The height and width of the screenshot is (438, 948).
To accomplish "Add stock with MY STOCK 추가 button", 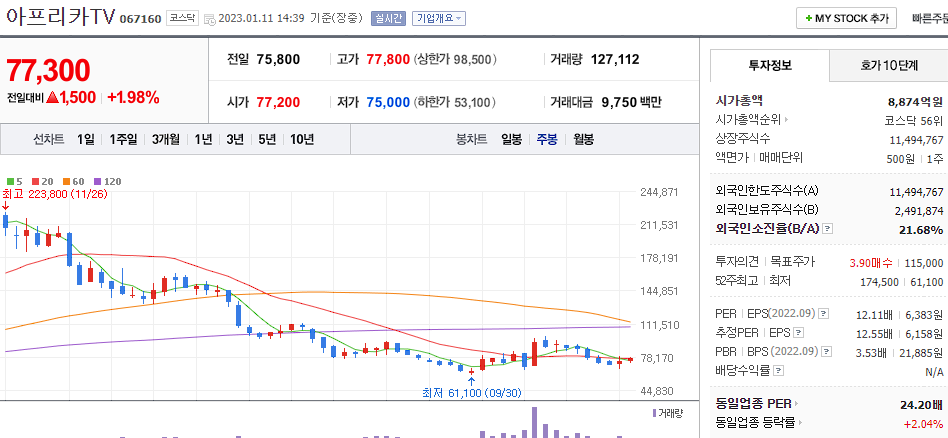I will pos(846,18).
